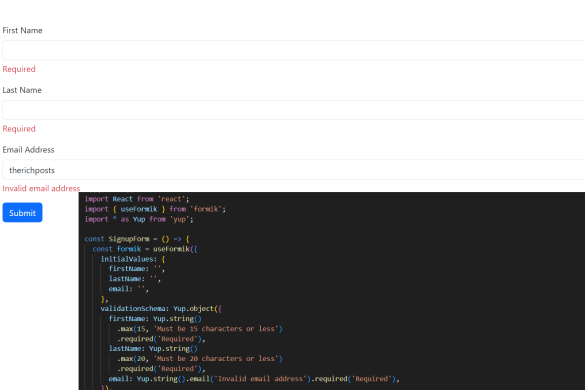Click the First Name label
The height and width of the screenshot is (390, 585).
pos(22,31)
